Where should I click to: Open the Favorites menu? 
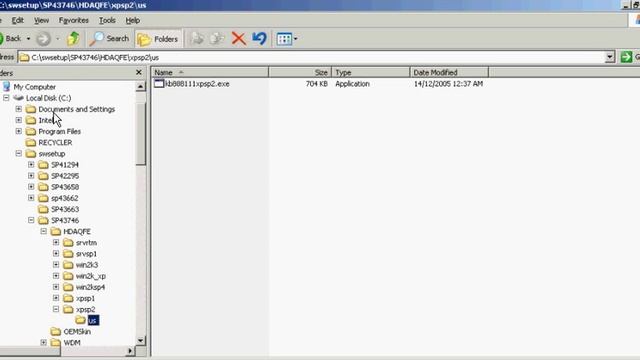(x=73, y=20)
